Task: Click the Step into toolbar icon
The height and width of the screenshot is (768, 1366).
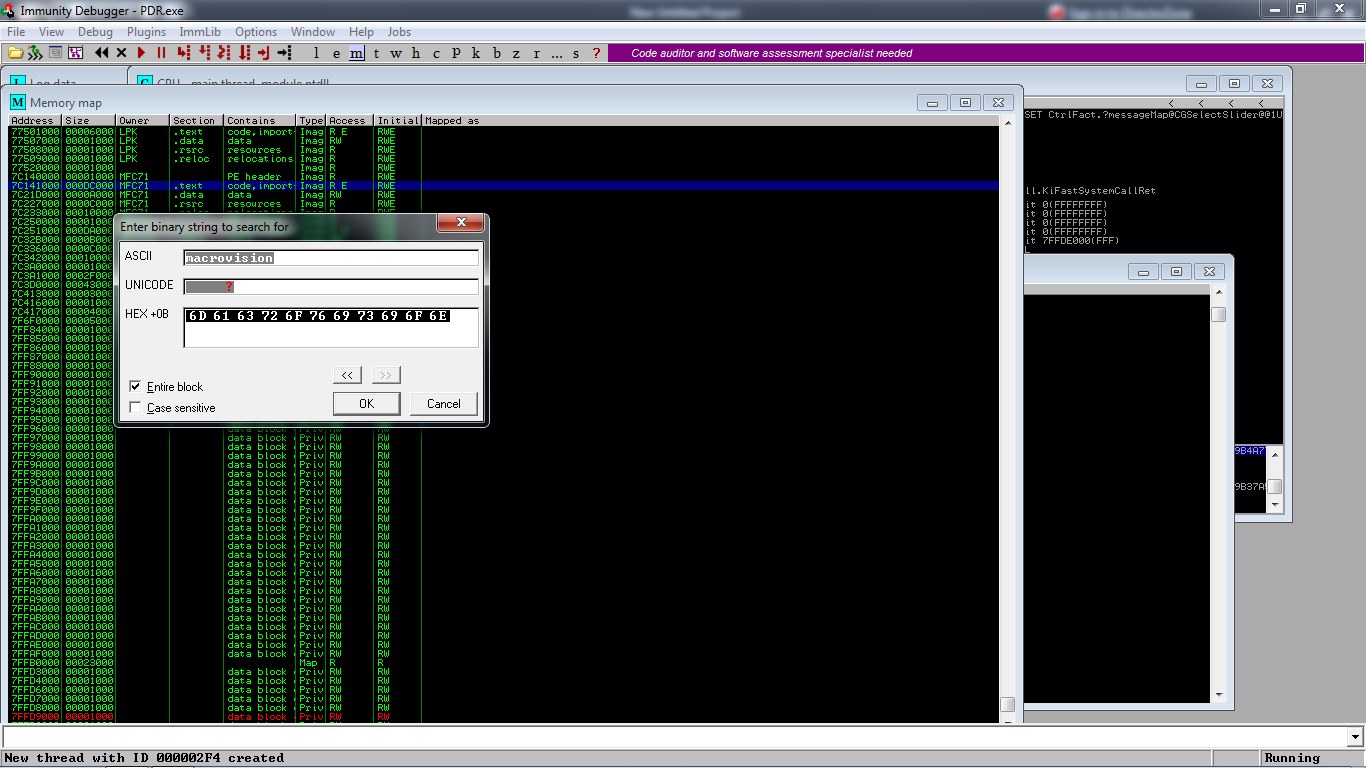Action: 184,53
